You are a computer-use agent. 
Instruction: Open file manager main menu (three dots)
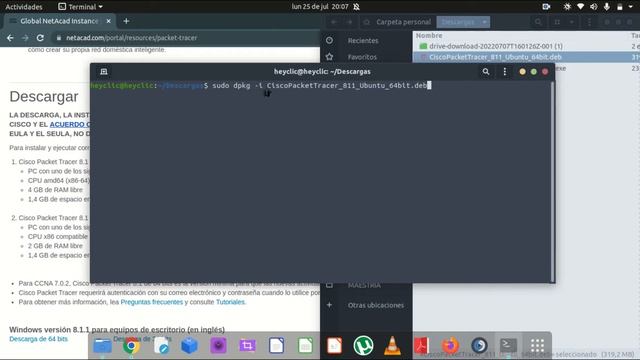click(x=589, y=22)
